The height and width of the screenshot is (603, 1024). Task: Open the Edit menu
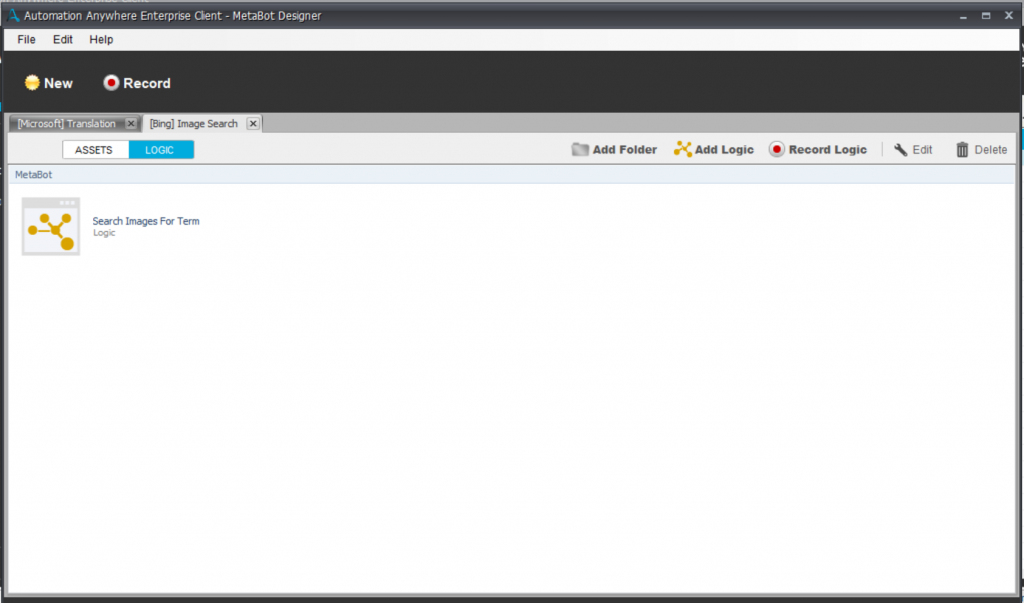(63, 39)
